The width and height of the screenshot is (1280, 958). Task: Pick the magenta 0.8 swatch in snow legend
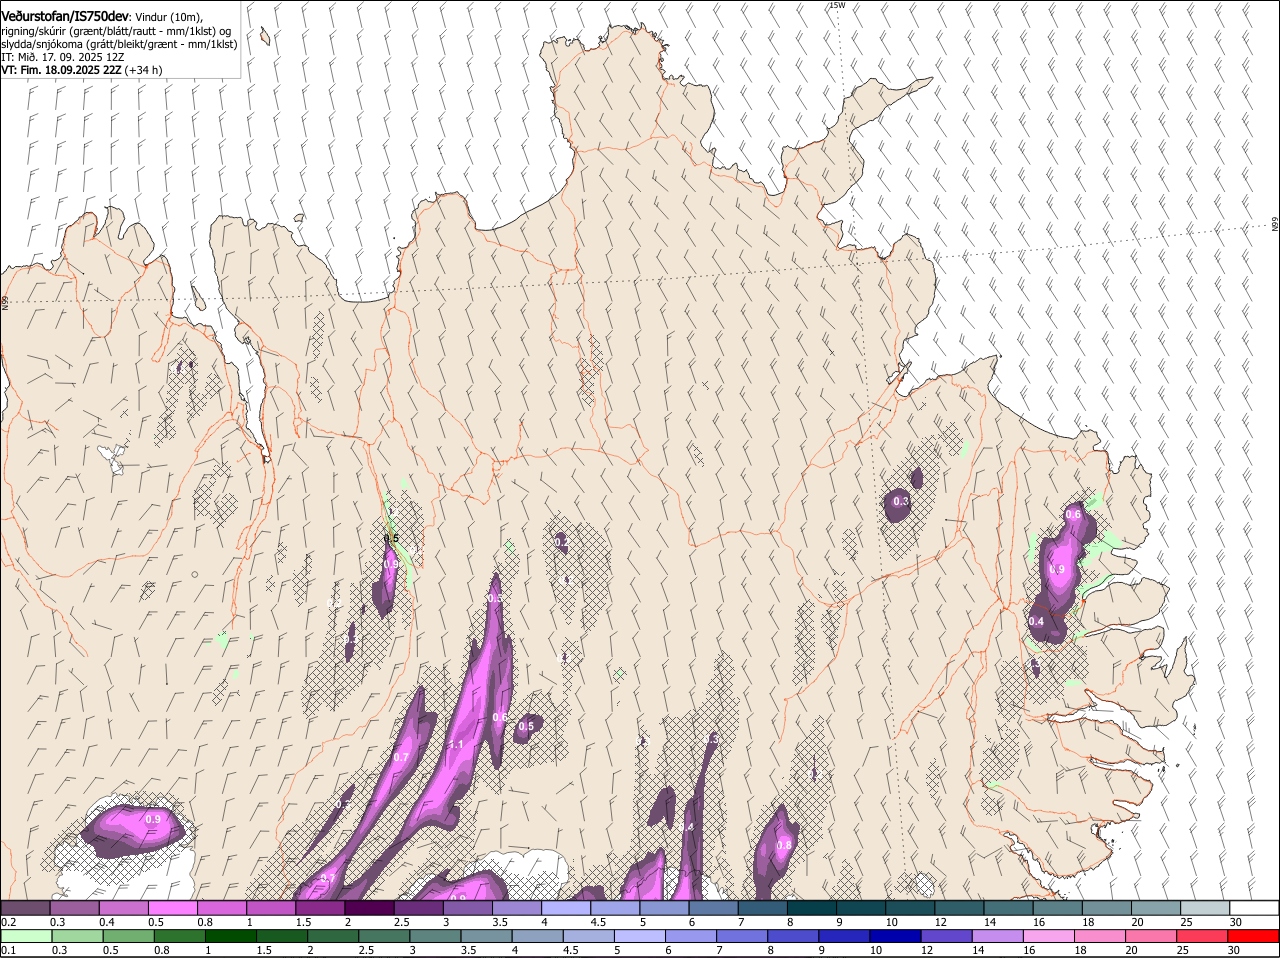(221, 907)
